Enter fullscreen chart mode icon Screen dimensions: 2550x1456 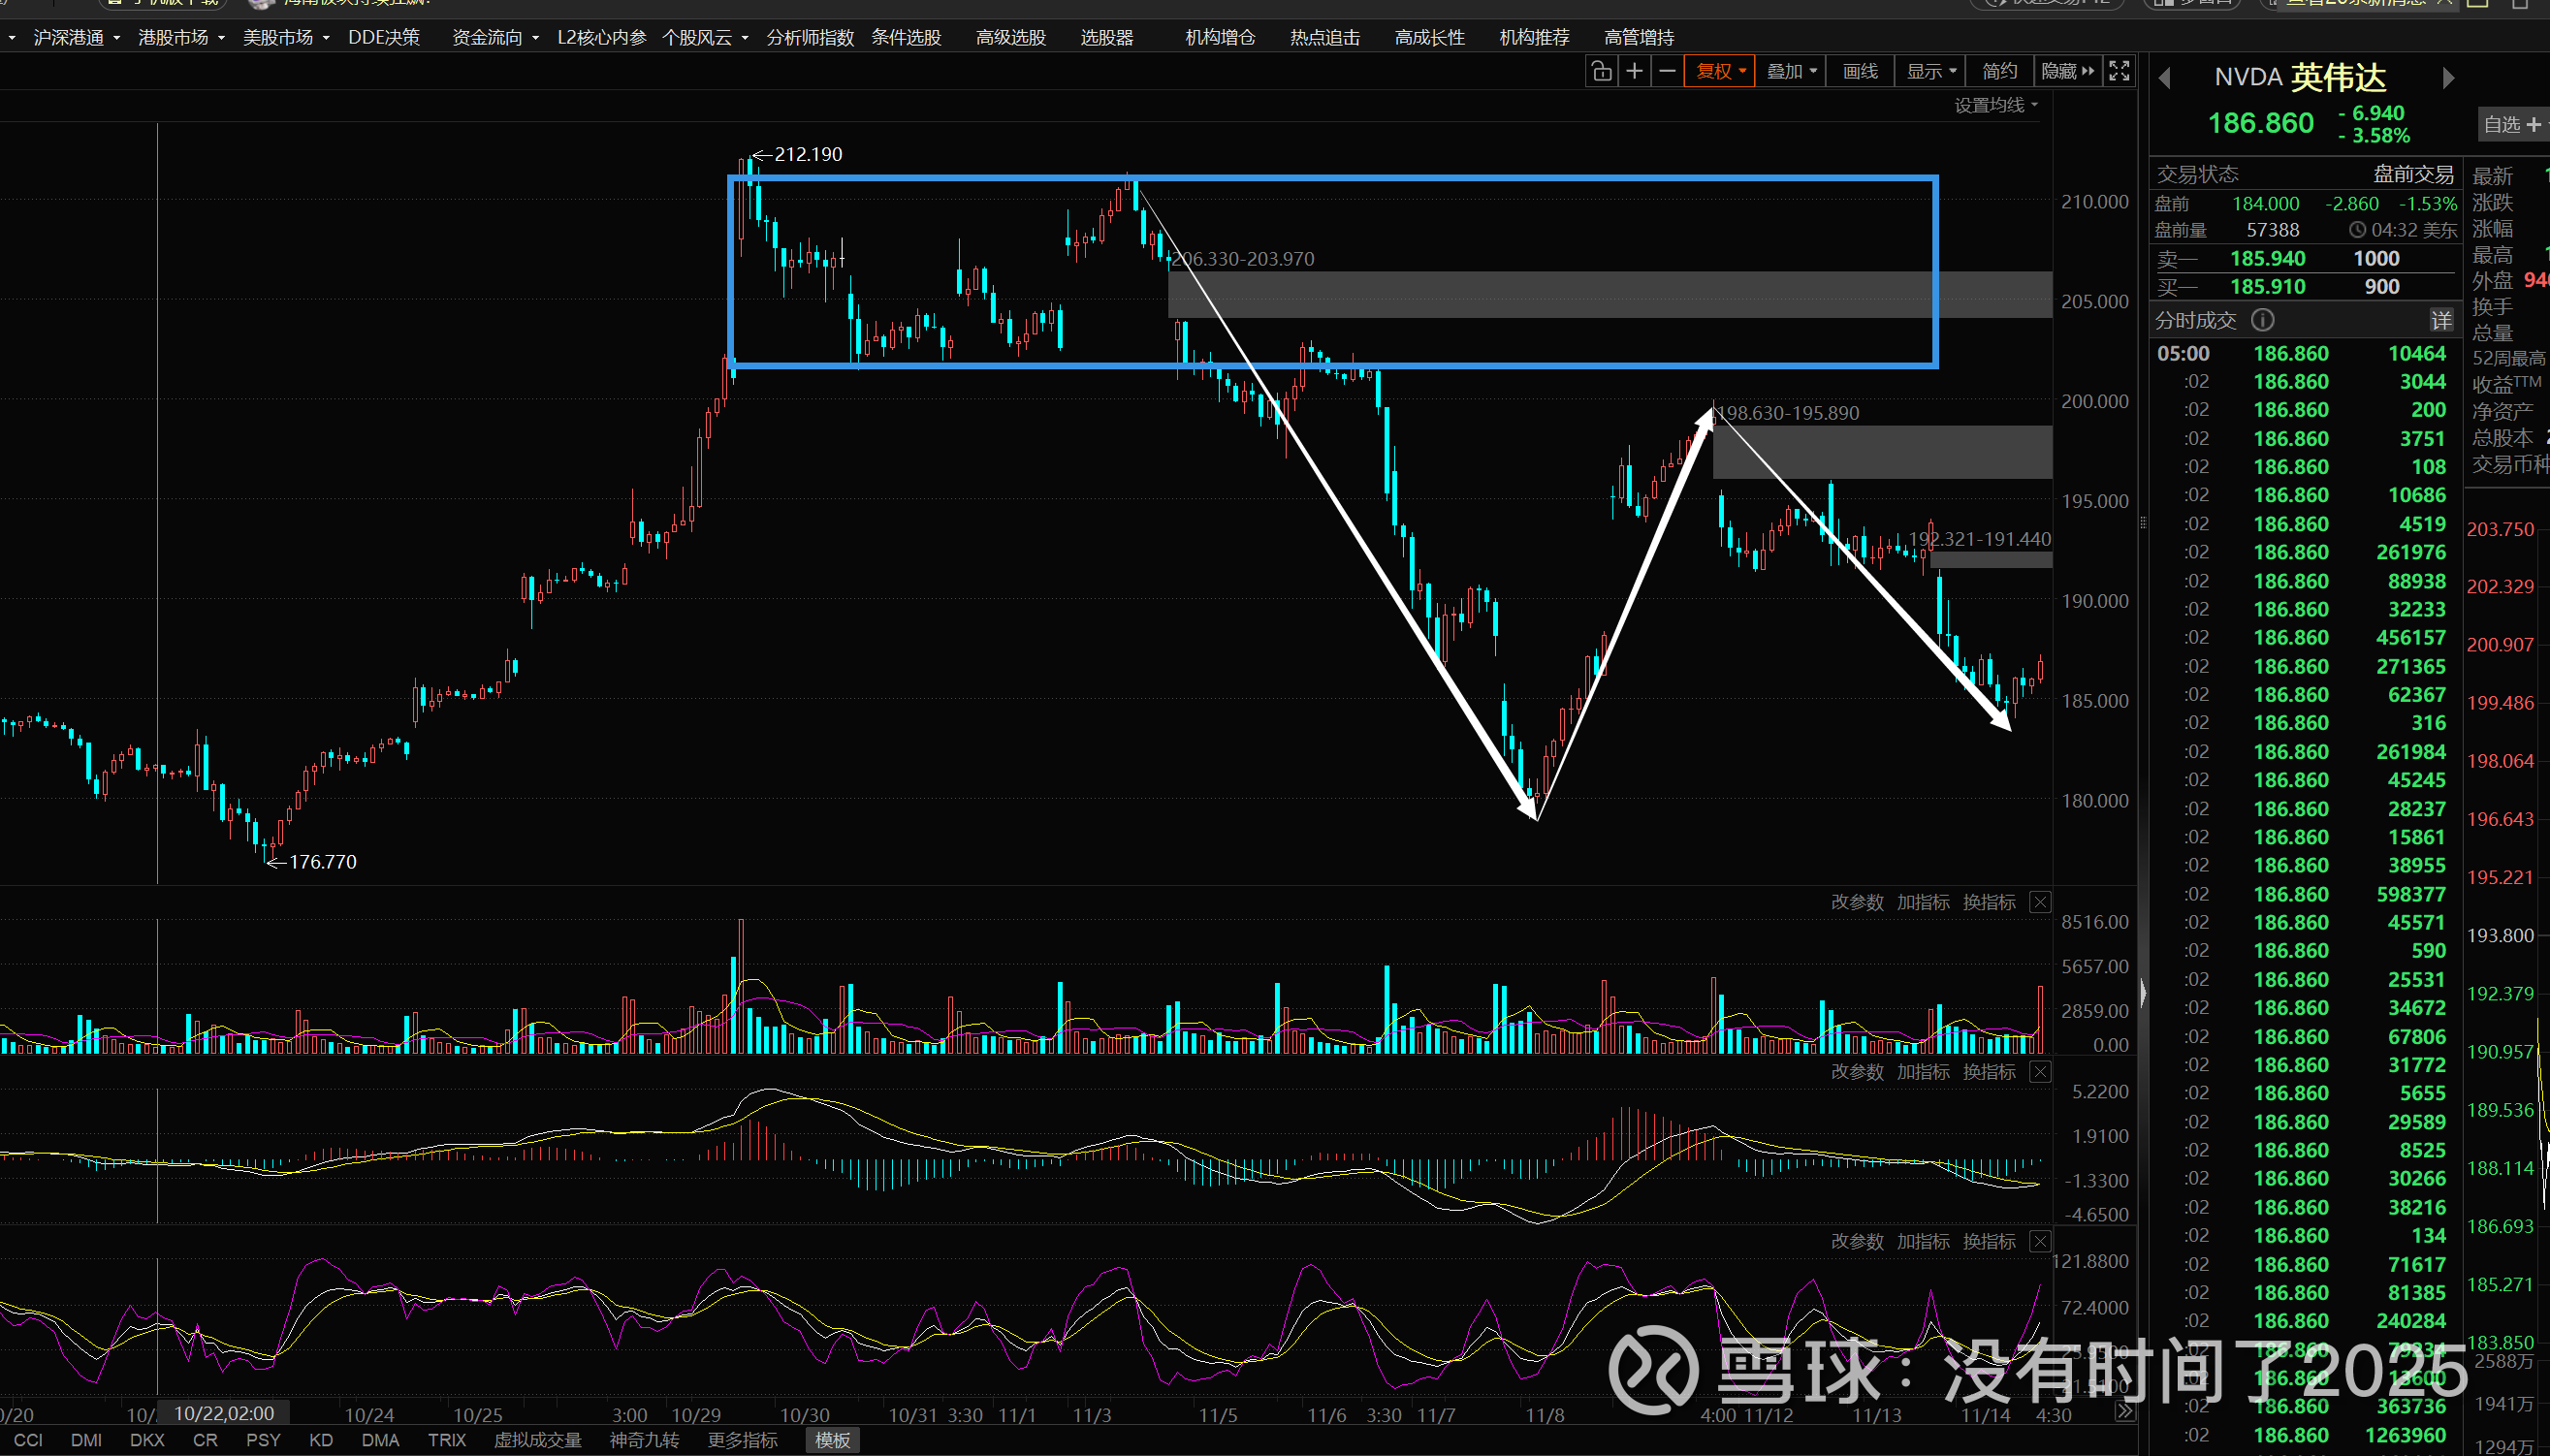[2119, 71]
